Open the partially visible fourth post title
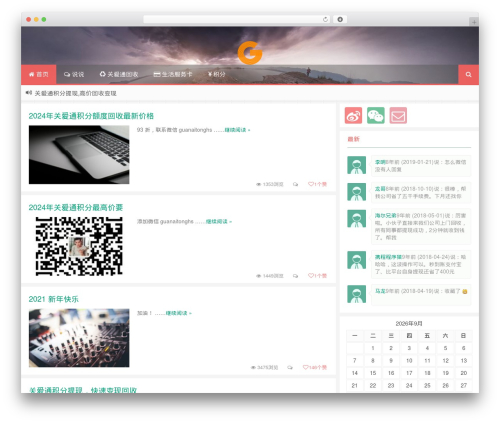The width and height of the screenshot is (500, 423). [x=83, y=389]
